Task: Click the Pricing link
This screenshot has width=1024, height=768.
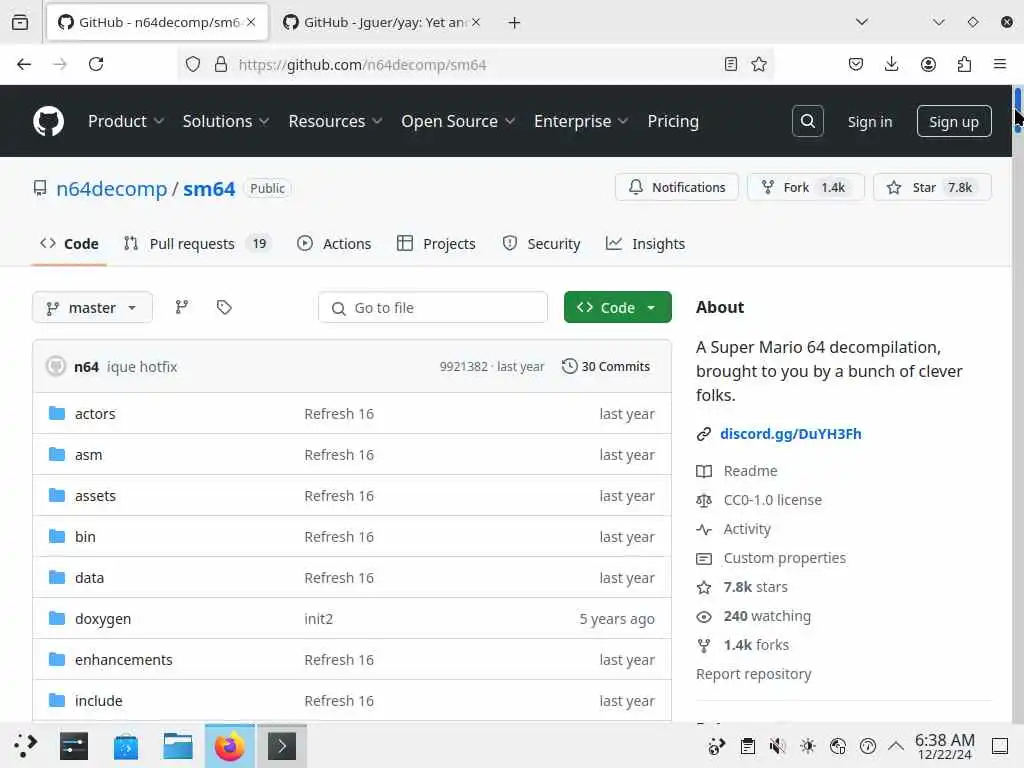Action: [673, 121]
